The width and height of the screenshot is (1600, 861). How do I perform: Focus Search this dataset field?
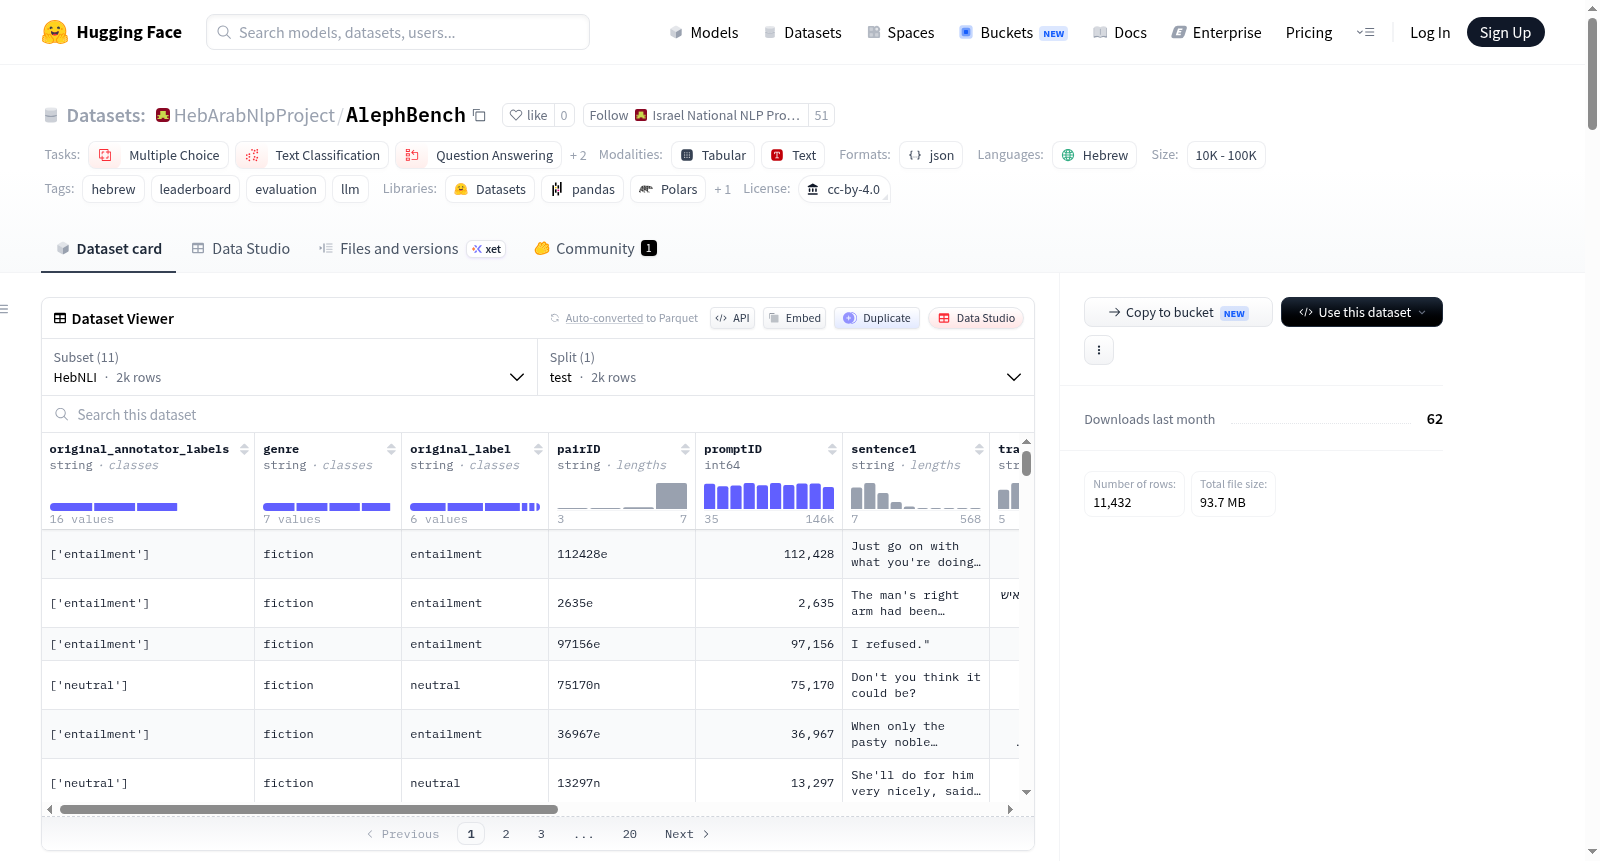pos(538,414)
